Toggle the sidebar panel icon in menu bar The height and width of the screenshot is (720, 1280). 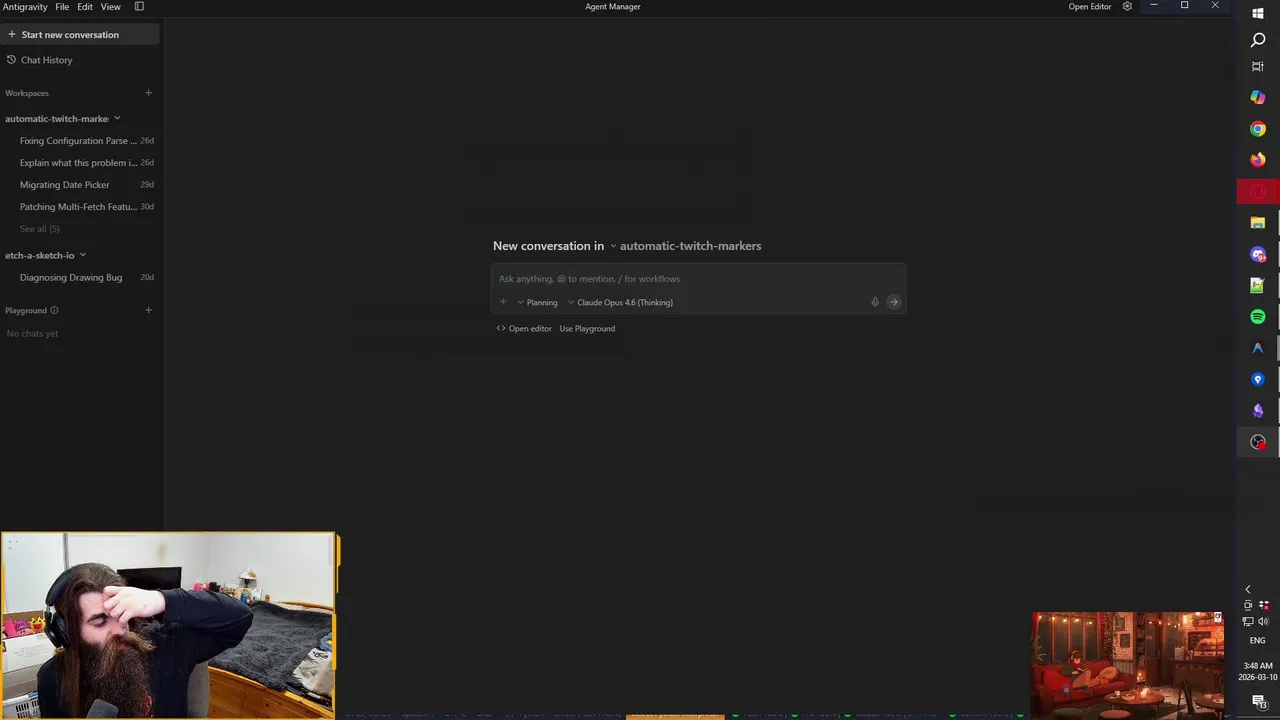click(x=139, y=7)
